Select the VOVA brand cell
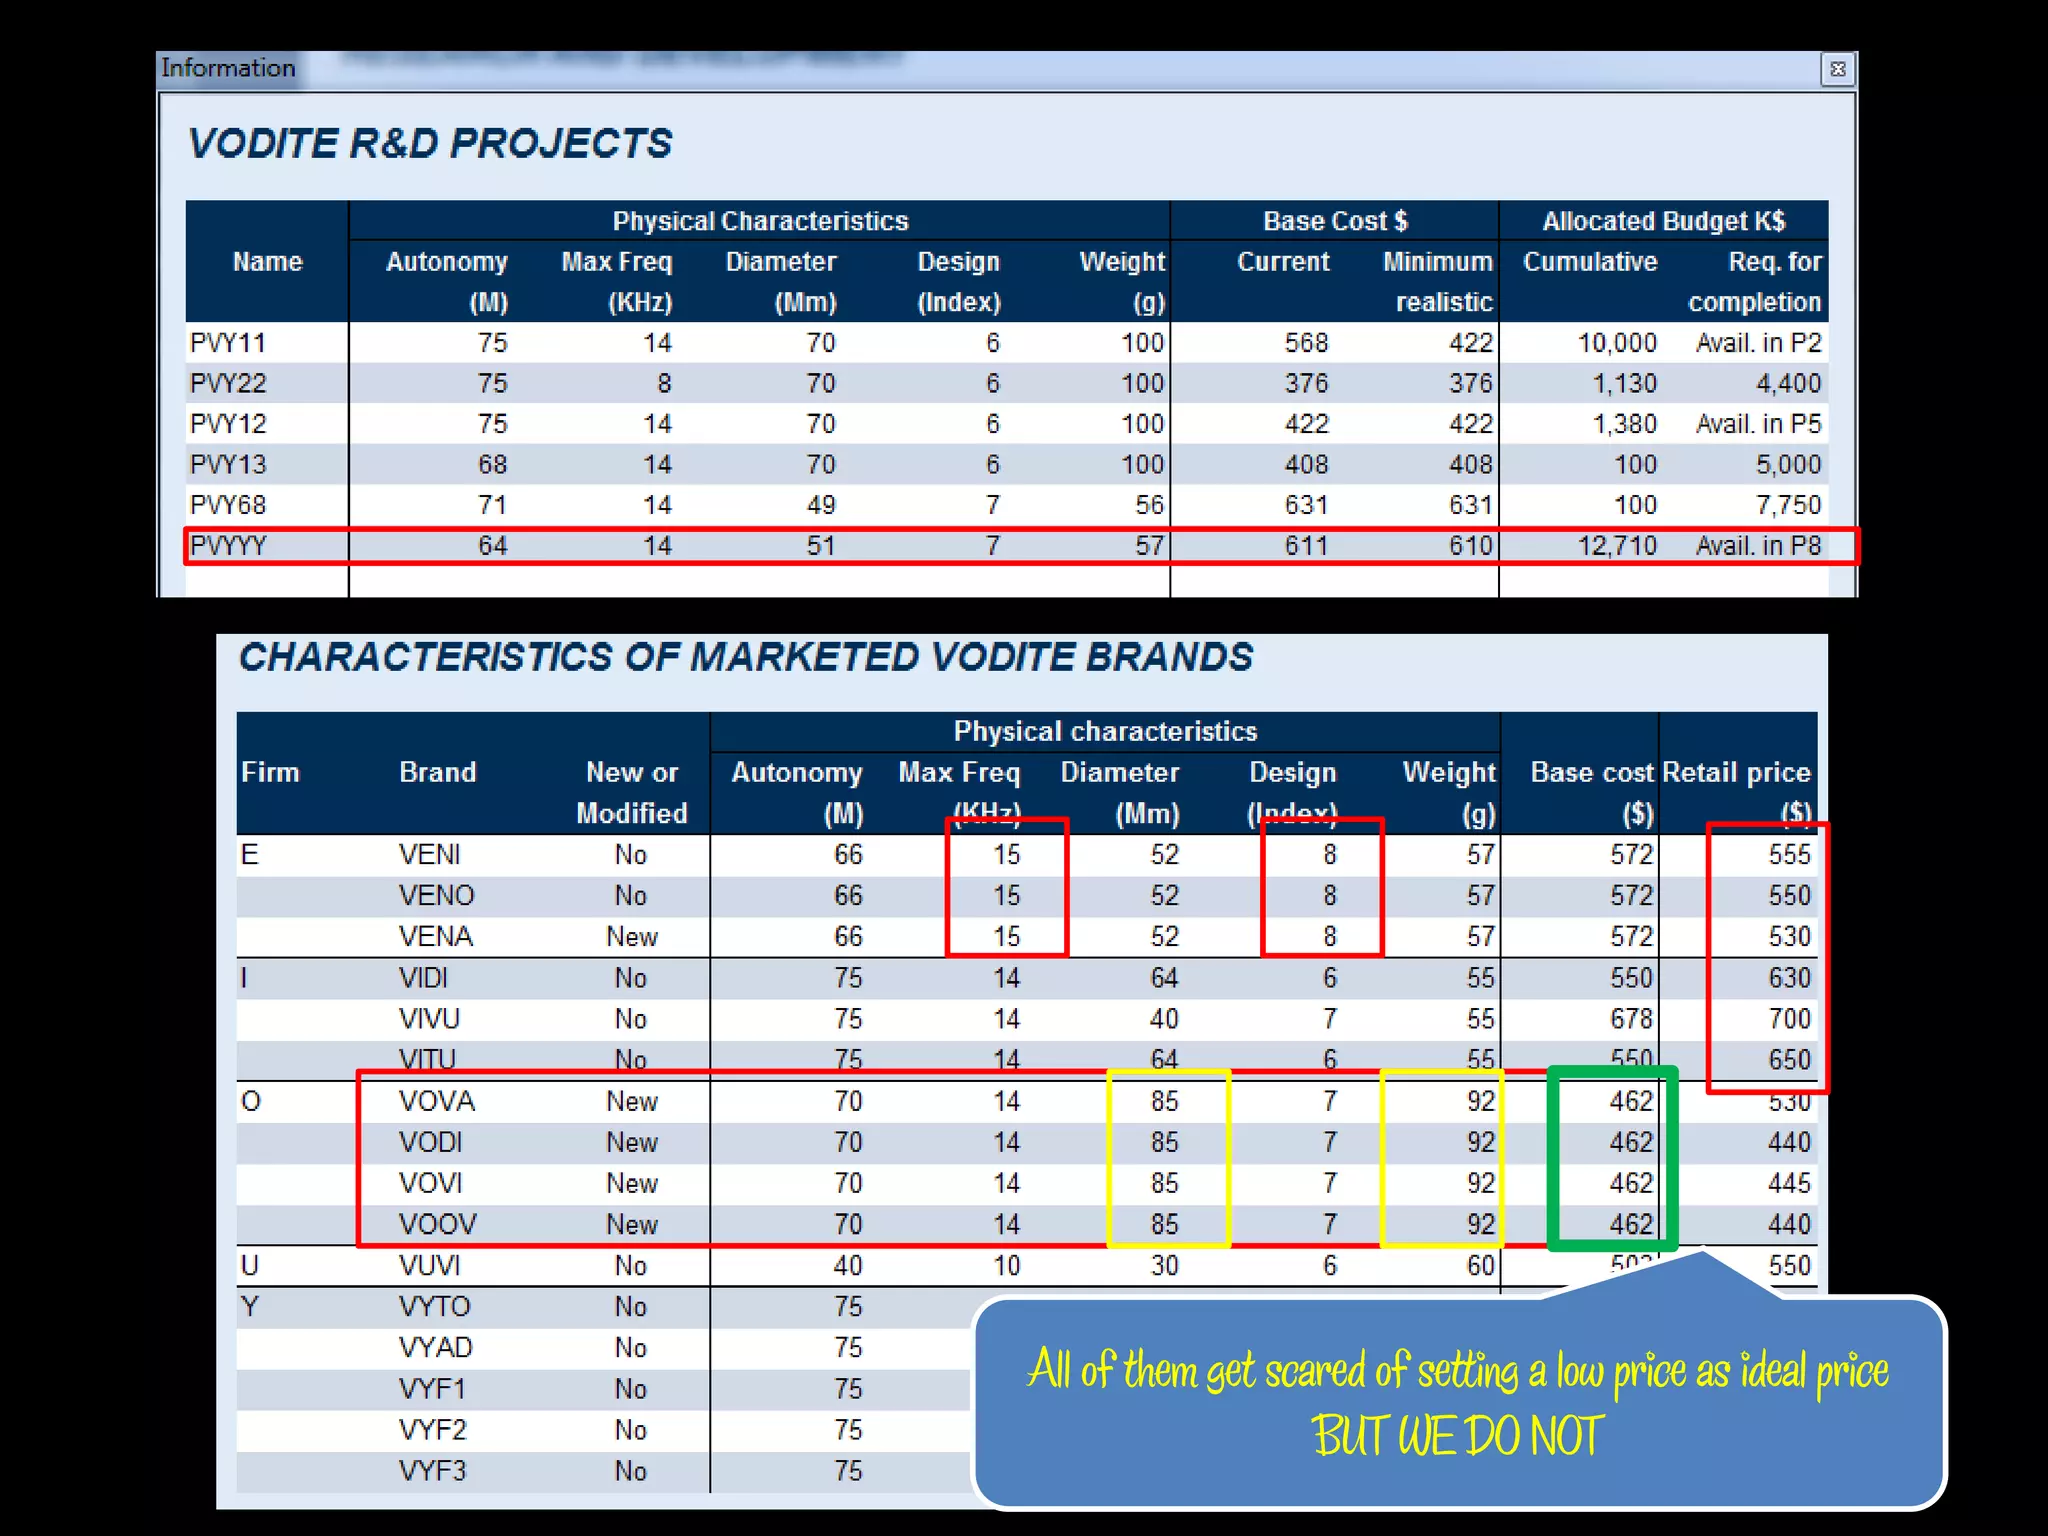The height and width of the screenshot is (1536, 2048). pos(436,1101)
